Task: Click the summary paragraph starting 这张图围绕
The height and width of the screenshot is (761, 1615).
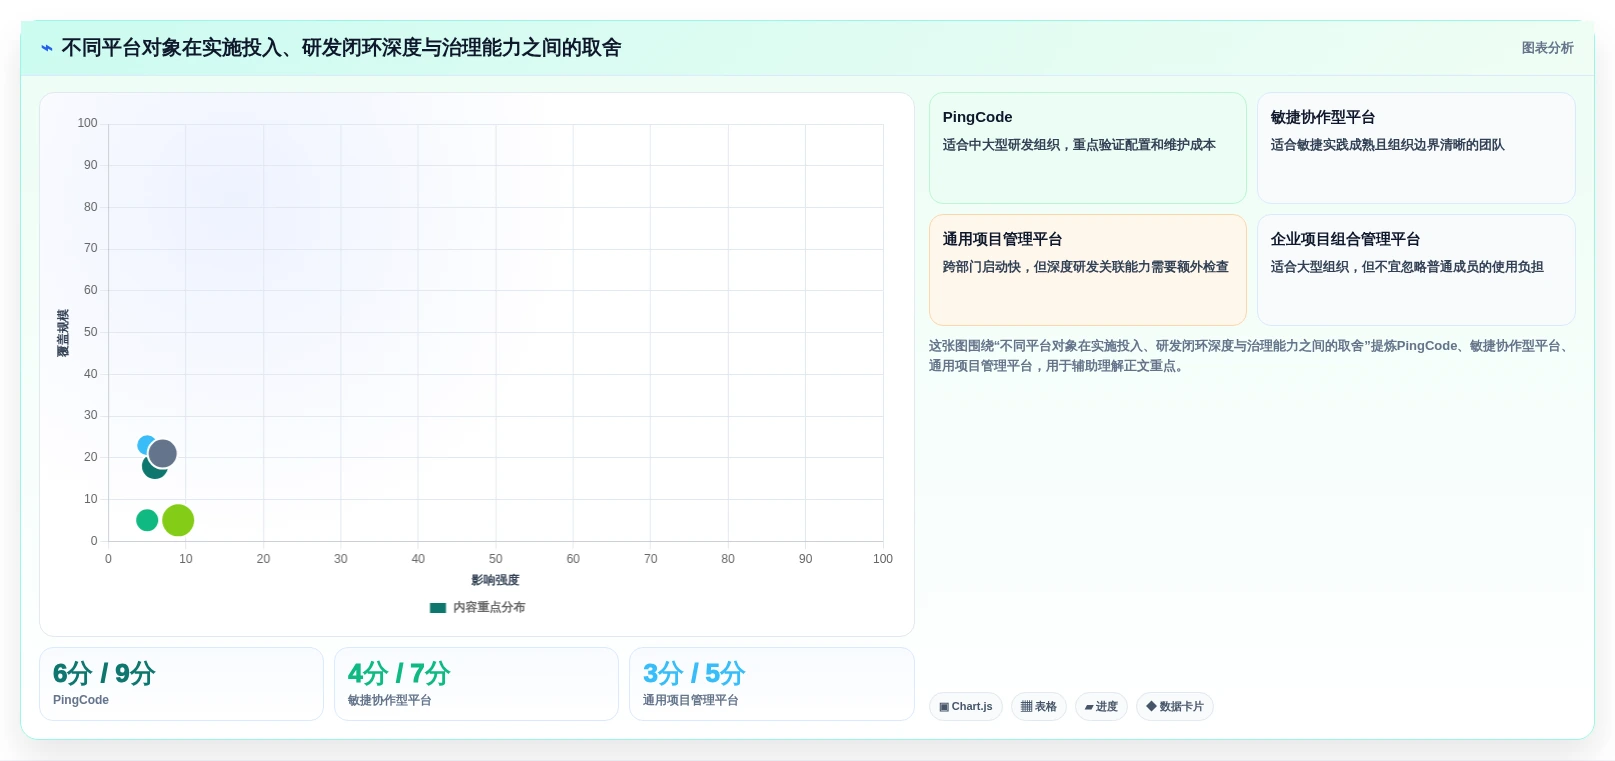Action: [1250, 356]
